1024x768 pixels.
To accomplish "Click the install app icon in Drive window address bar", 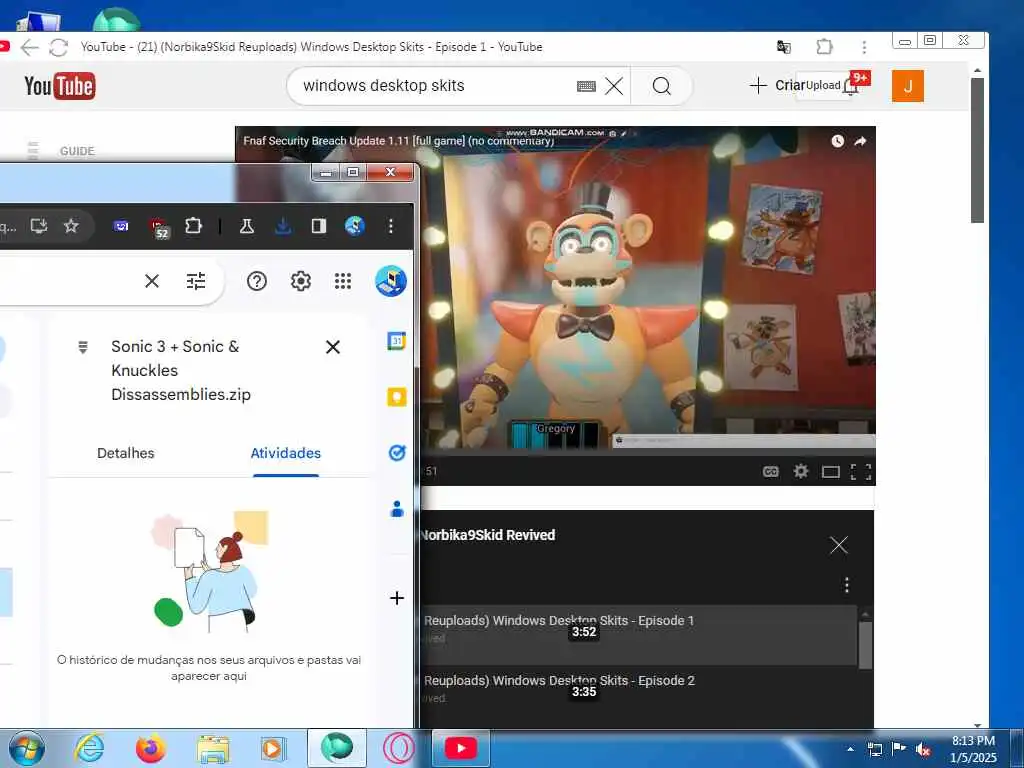I will tap(39, 226).
